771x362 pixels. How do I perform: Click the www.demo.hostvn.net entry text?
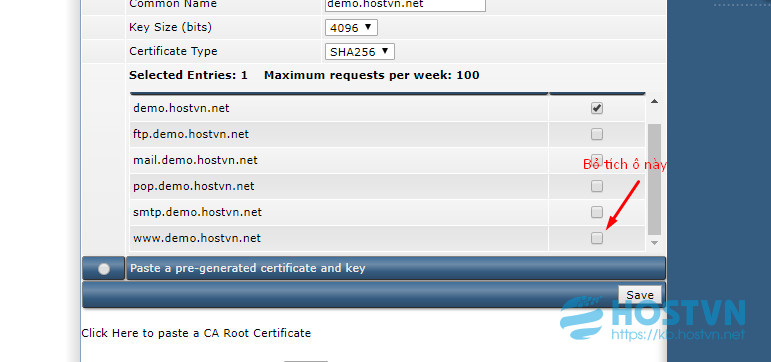click(197, 239)
